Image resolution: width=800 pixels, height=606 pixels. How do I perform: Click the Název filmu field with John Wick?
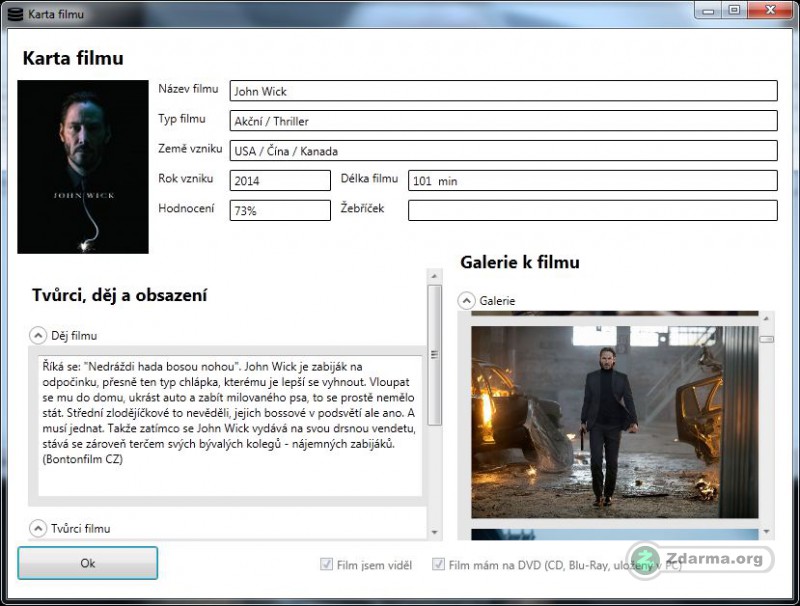(504, 91)
